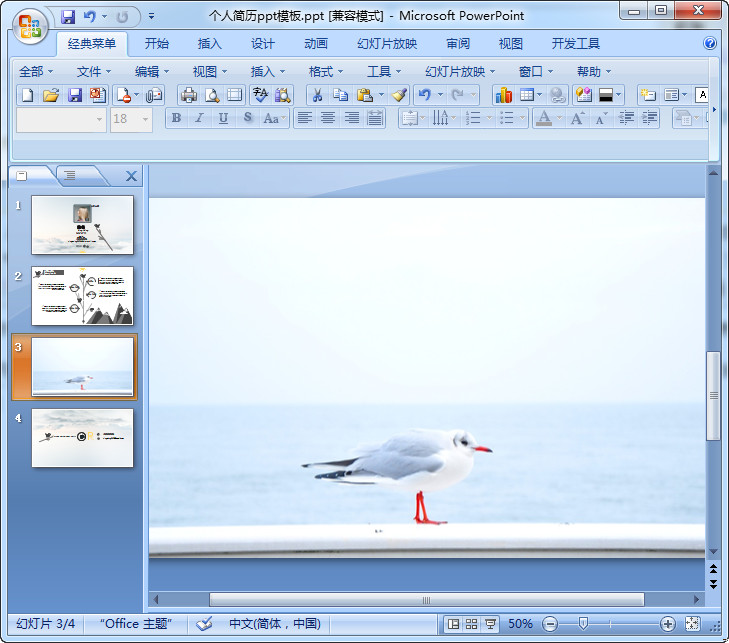Expand Quick Access Toolbar customize arrow
This screenshot has height=643, width=729.
152,16
